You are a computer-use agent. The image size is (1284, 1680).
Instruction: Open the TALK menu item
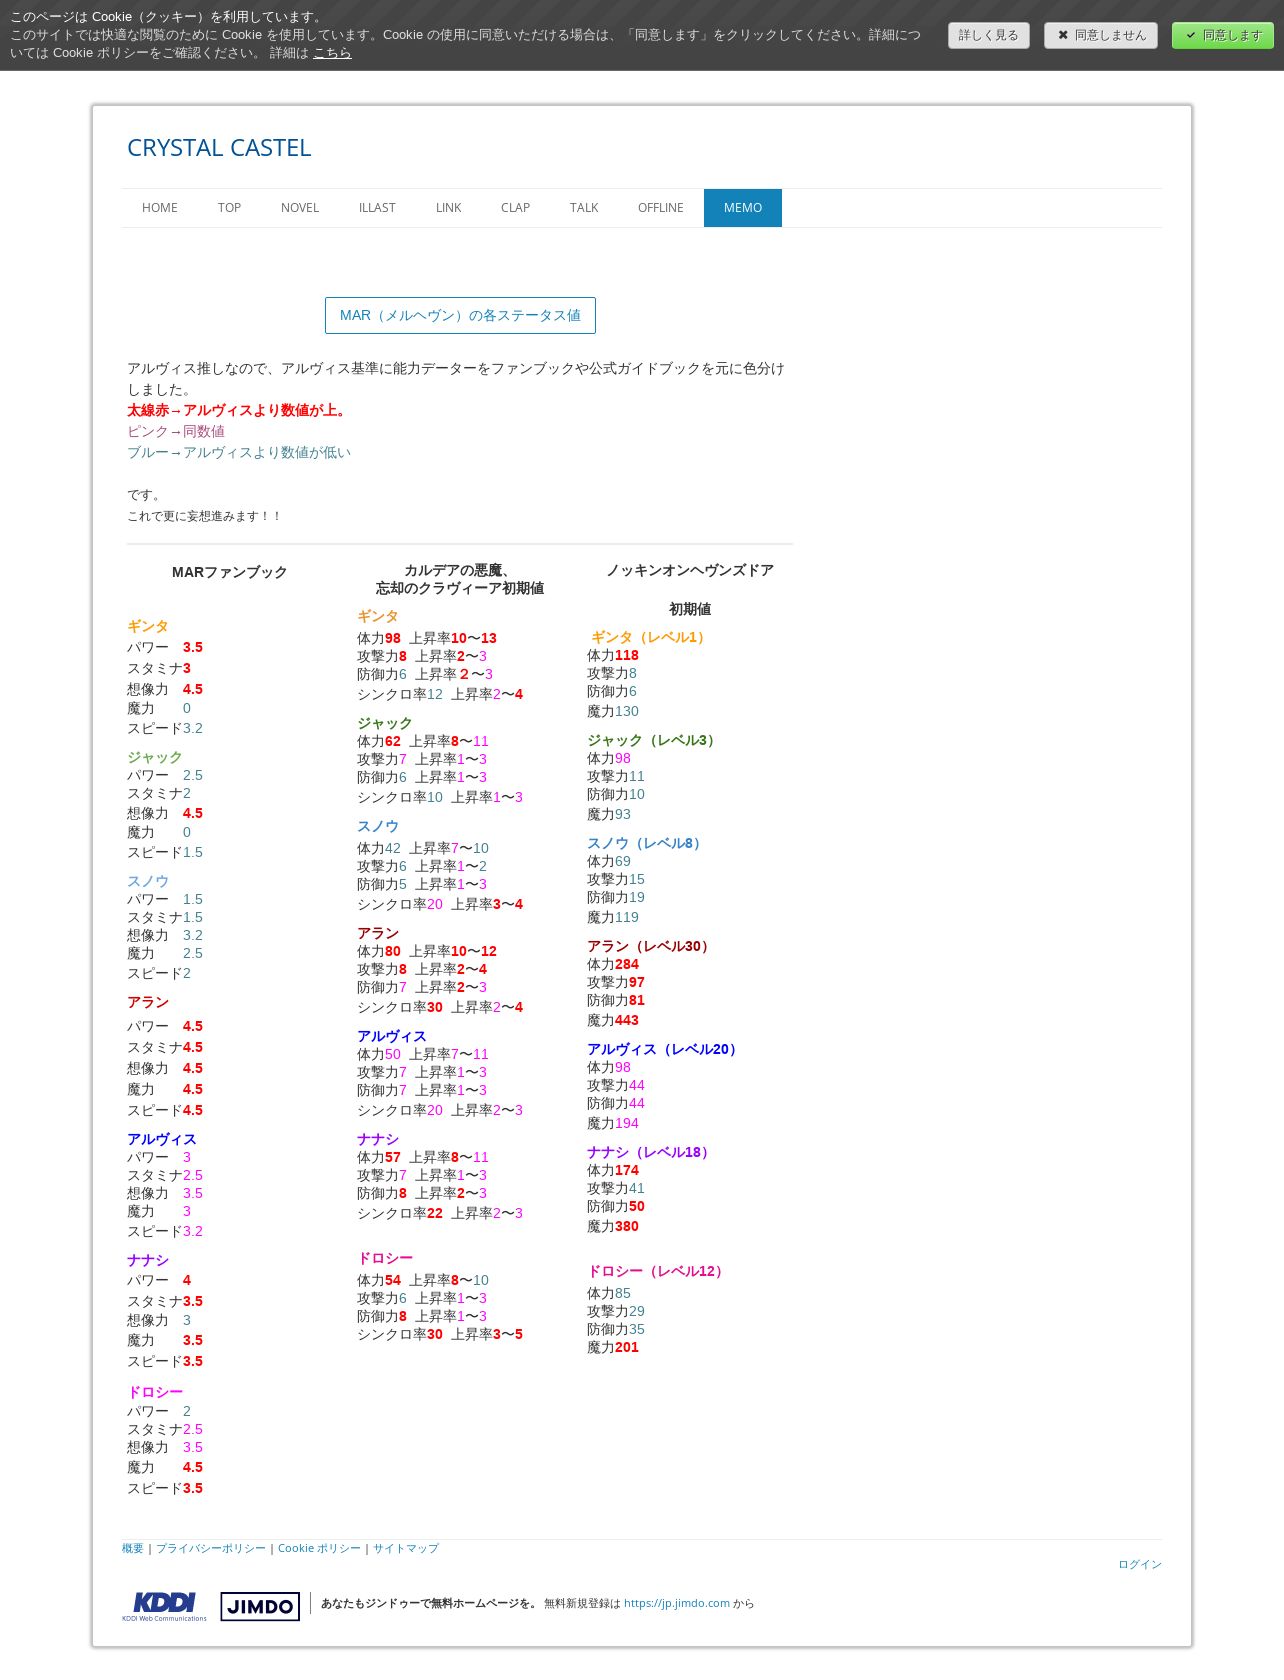point(584,208)
